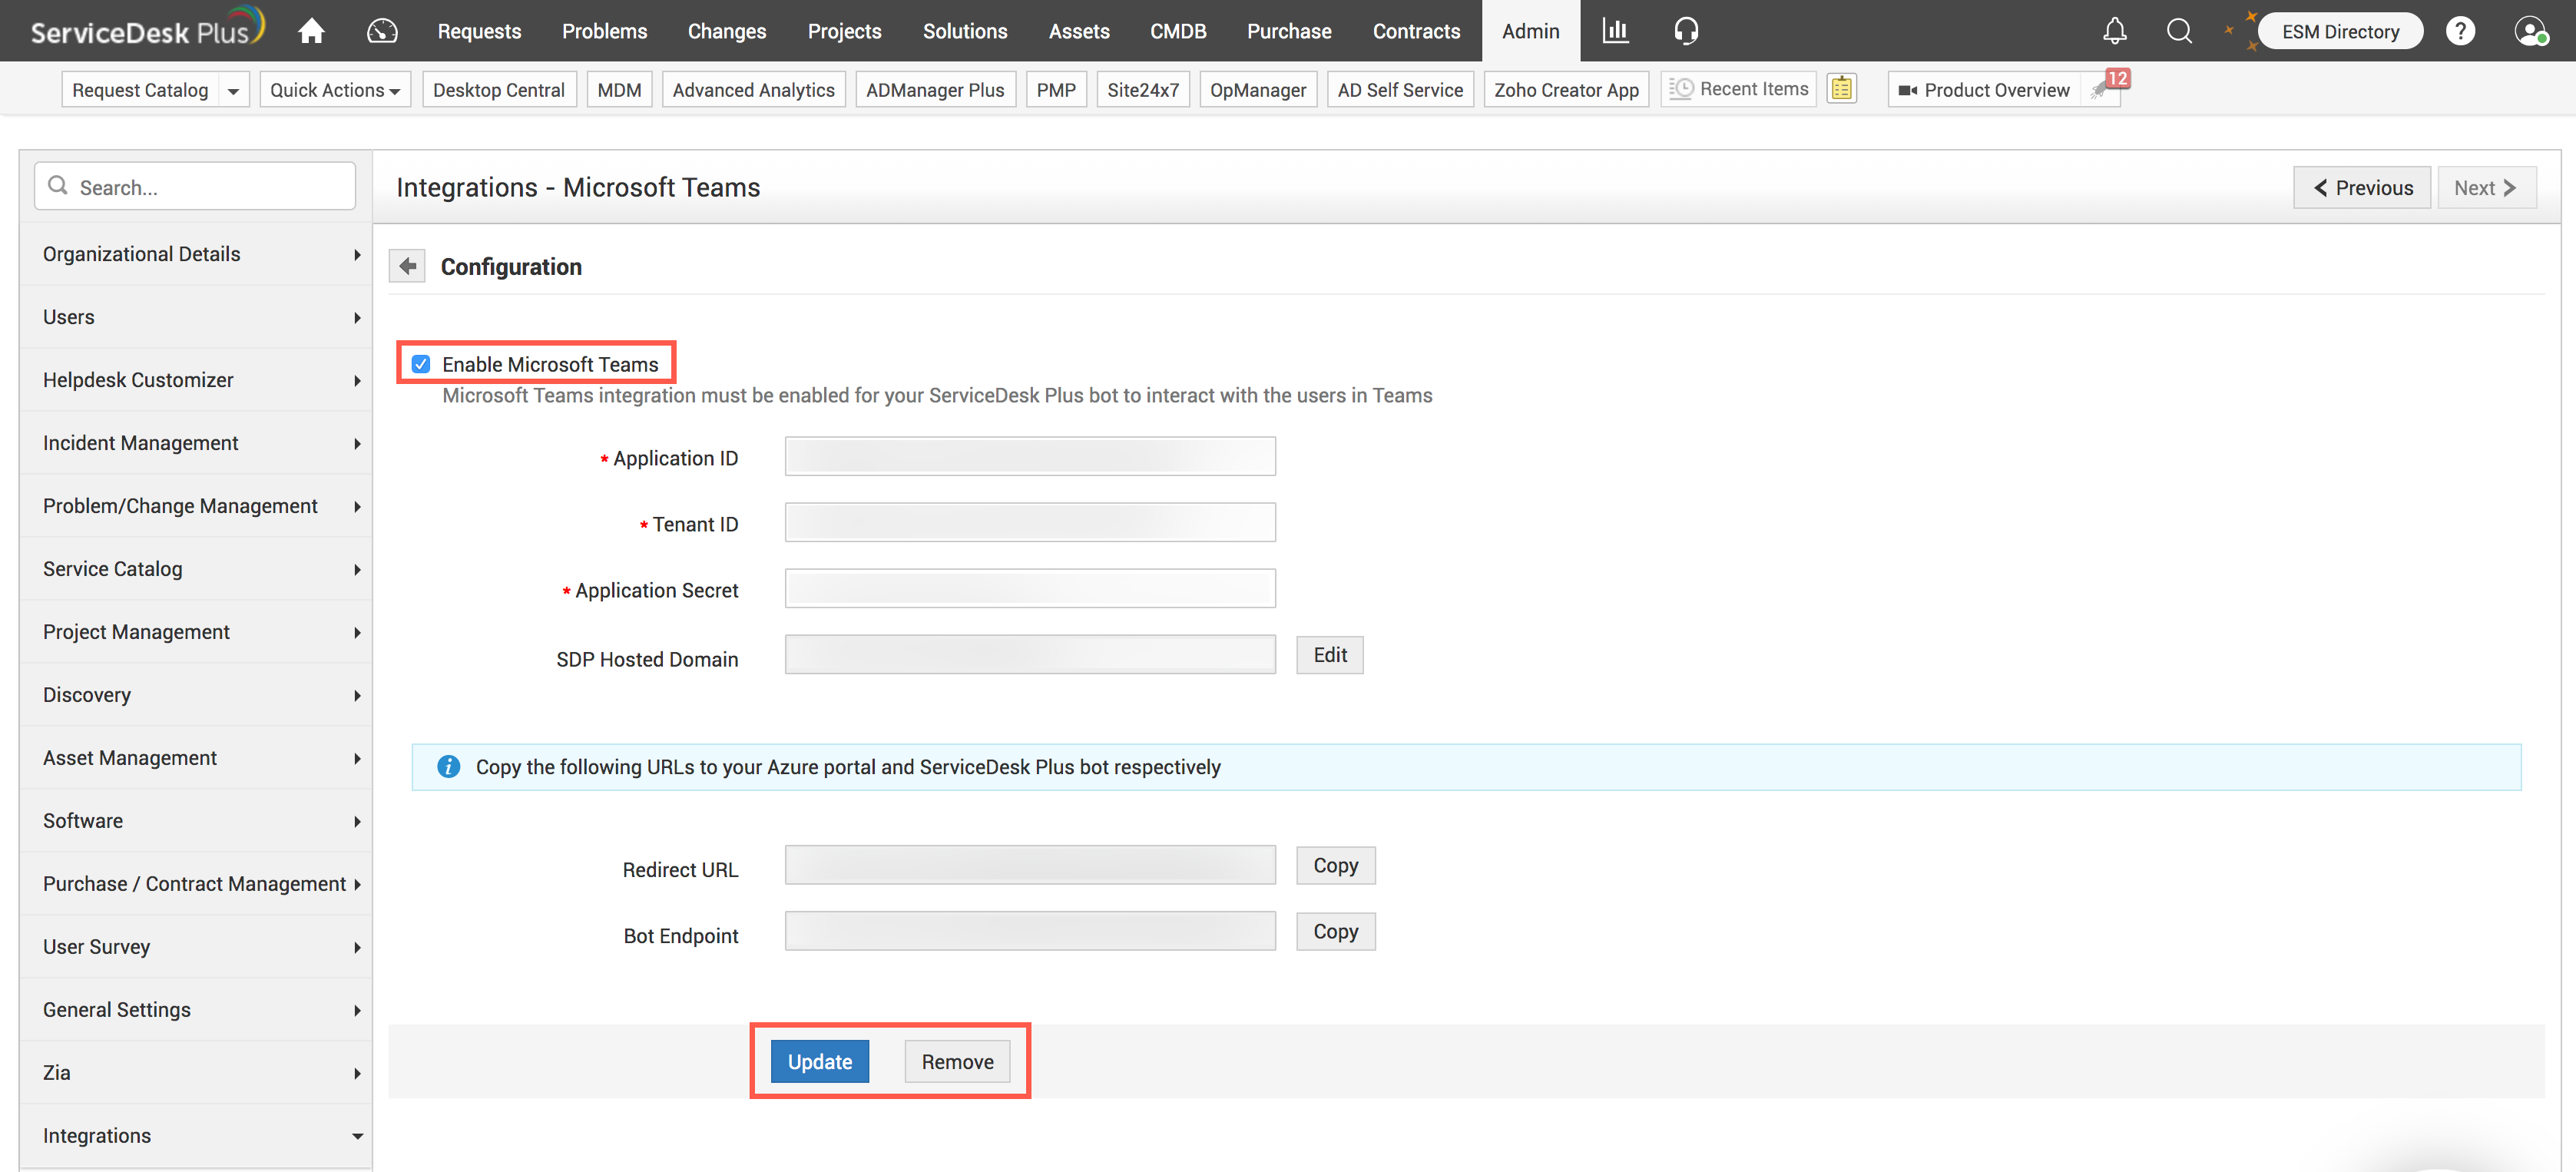Open the Request Catalog dropdown arrow
The image size is (2576, 1172).
point(233,90)
